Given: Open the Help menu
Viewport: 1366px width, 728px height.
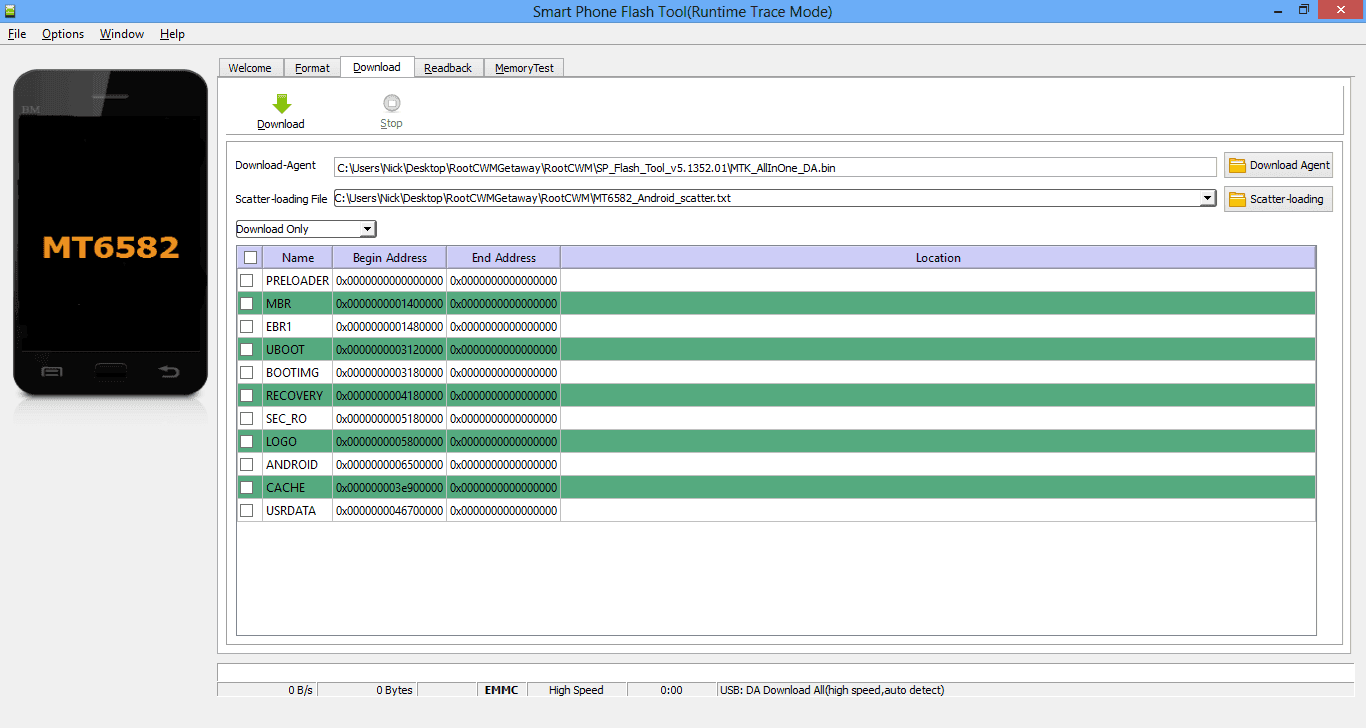Looking at the screenshot, I should [x=172, y=34].
